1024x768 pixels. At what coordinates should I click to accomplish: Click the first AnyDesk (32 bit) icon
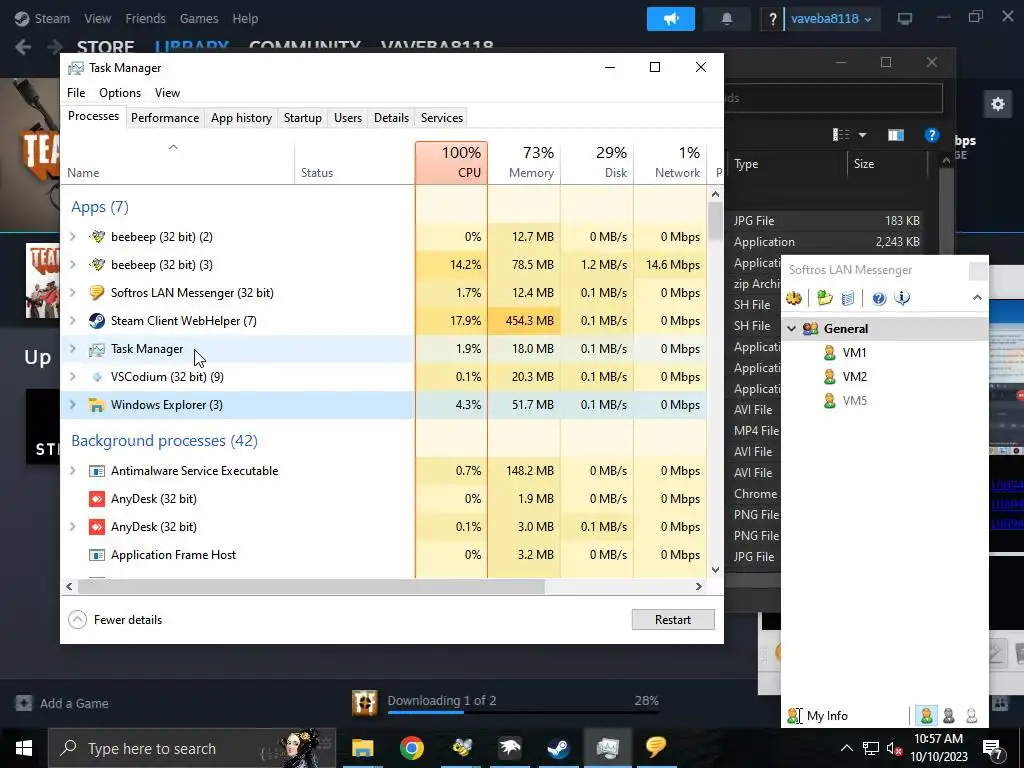point(97,499)
